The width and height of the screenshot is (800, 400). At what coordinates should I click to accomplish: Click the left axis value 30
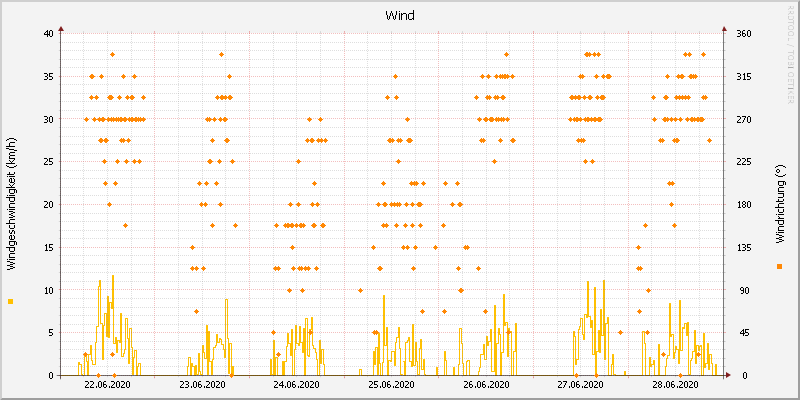coord(48,119)
